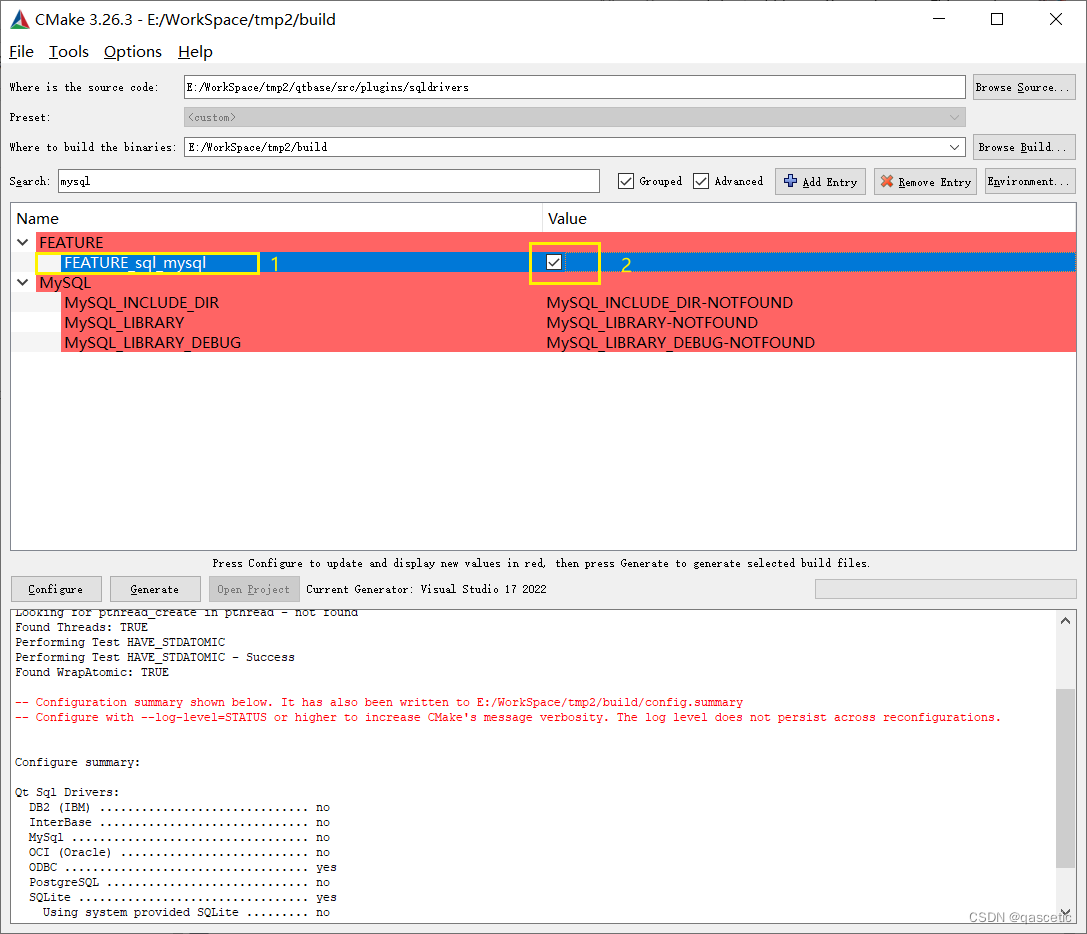The width and height of the screenshot is (1087, 934).
Task: Click the ODBC ... yes log line
Action: point(183,867)
